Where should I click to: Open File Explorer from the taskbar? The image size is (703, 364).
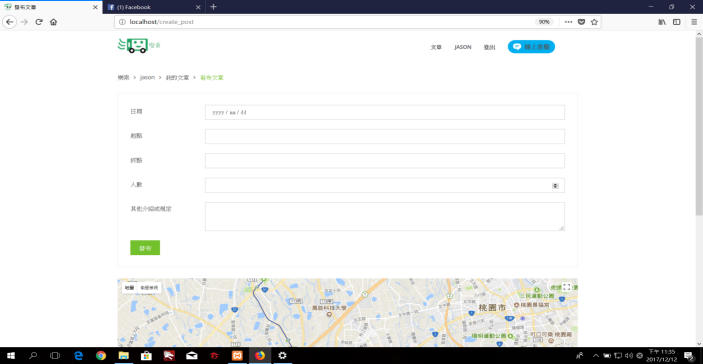pos(123,355)
